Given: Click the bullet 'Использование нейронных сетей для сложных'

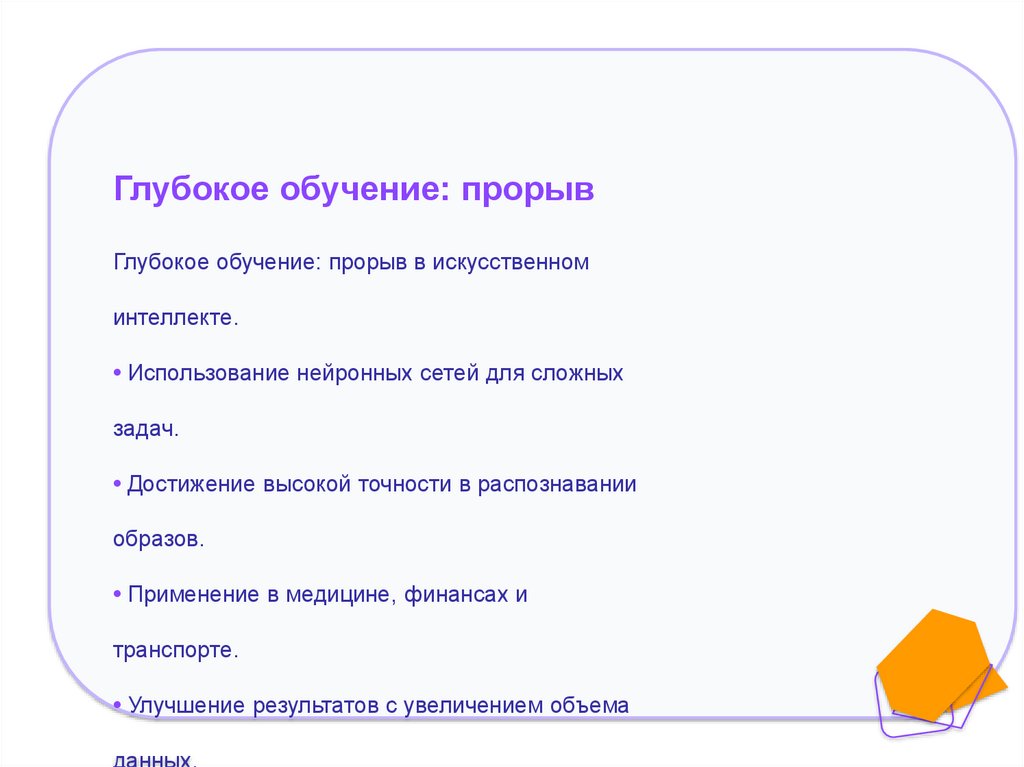Looking at the screenshot, I should click(368, 372).
